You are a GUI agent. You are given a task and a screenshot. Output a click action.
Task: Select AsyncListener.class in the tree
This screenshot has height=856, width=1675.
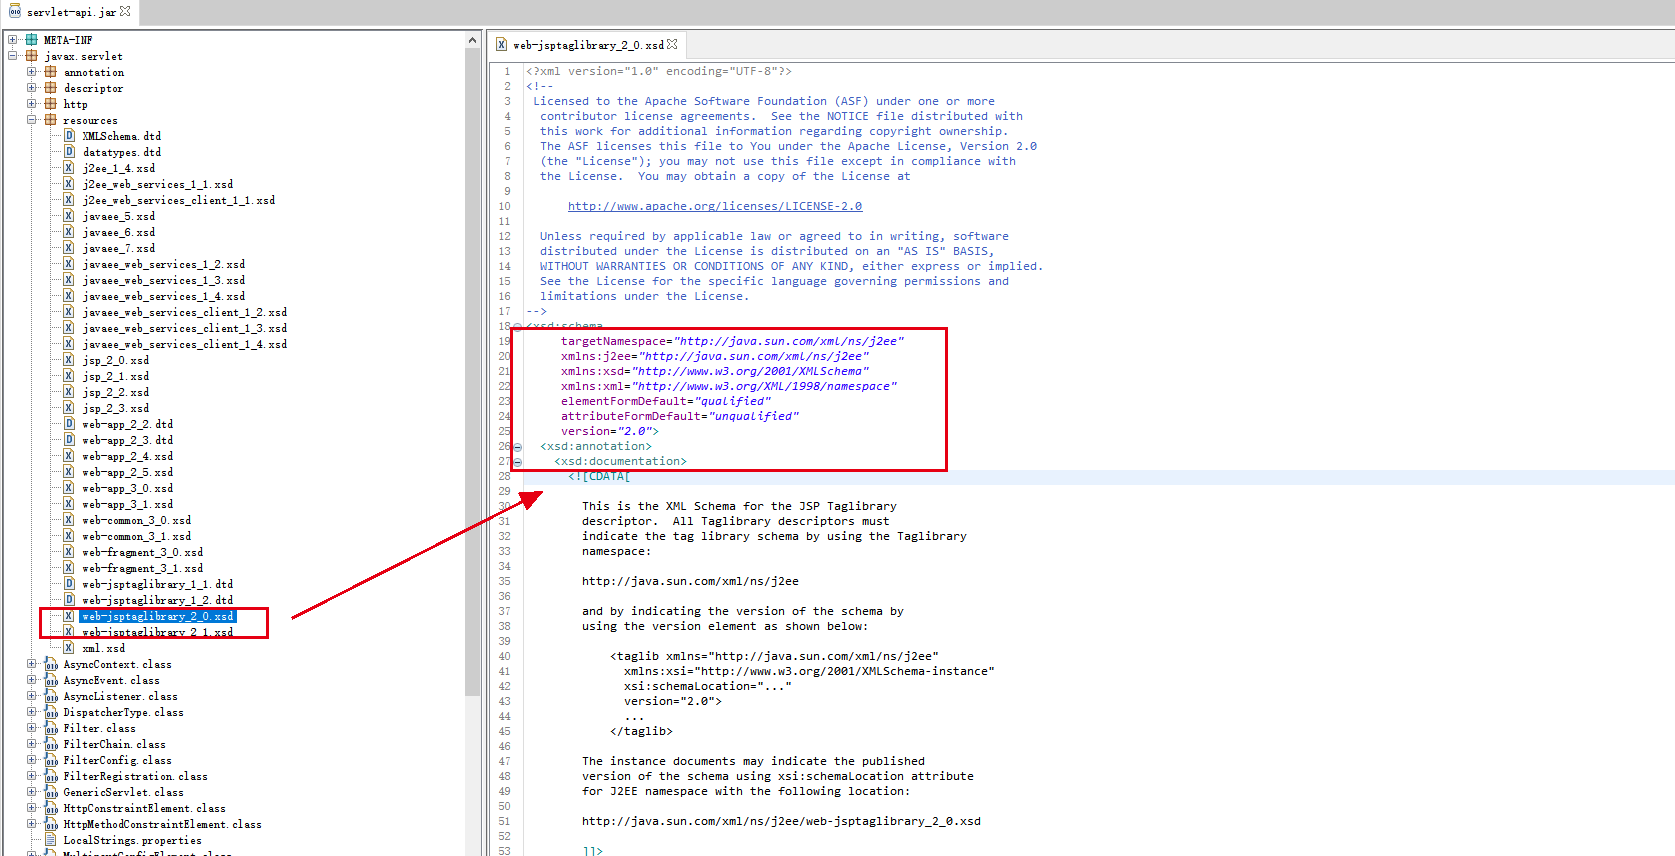click(121, 696)
